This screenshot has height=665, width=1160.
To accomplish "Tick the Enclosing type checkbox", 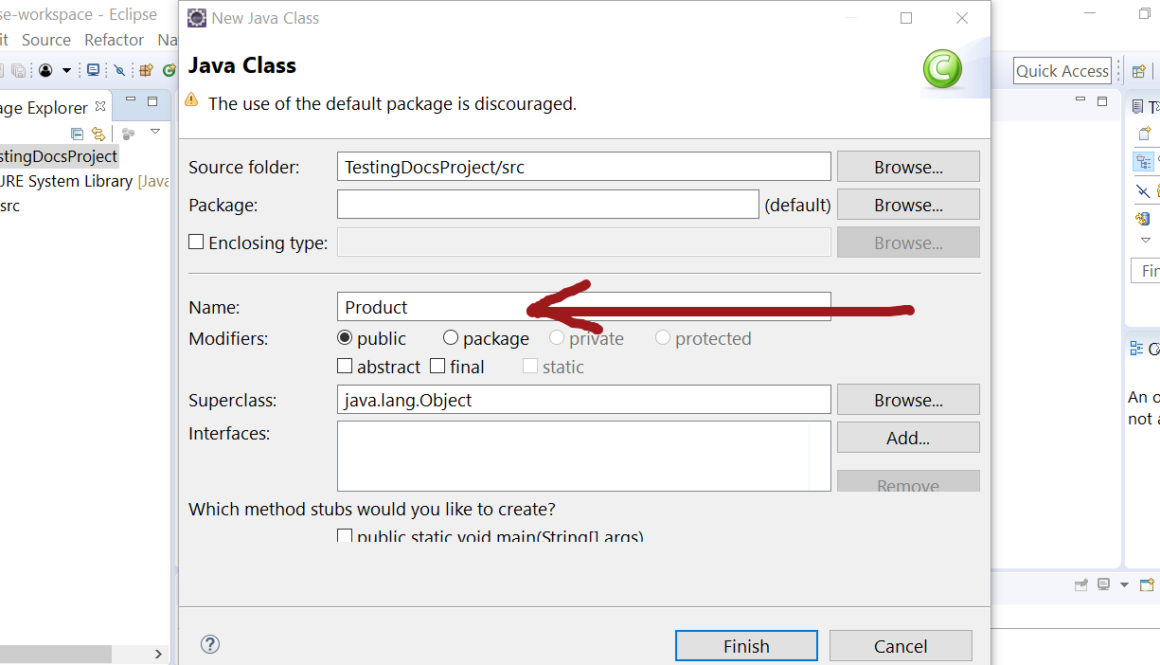I will tap(197, 242).
